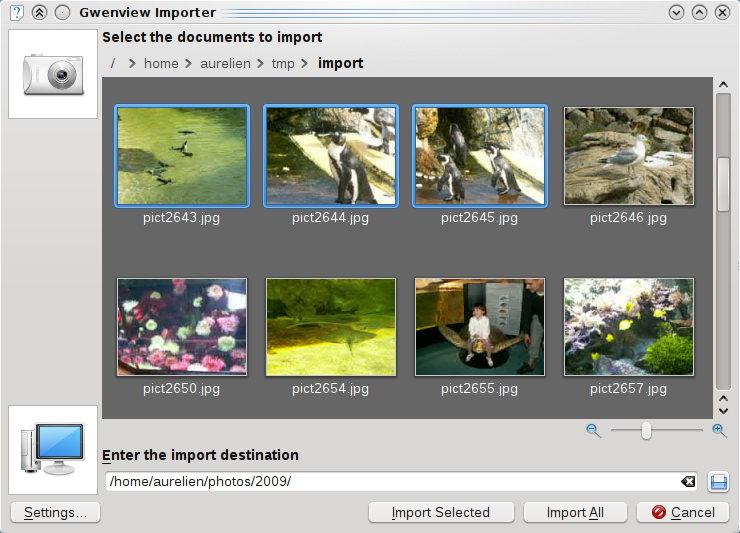Viewport: 740px width, 533px height.
Task: Click the thumbnail size slider handle
Action: pos(646,431)
